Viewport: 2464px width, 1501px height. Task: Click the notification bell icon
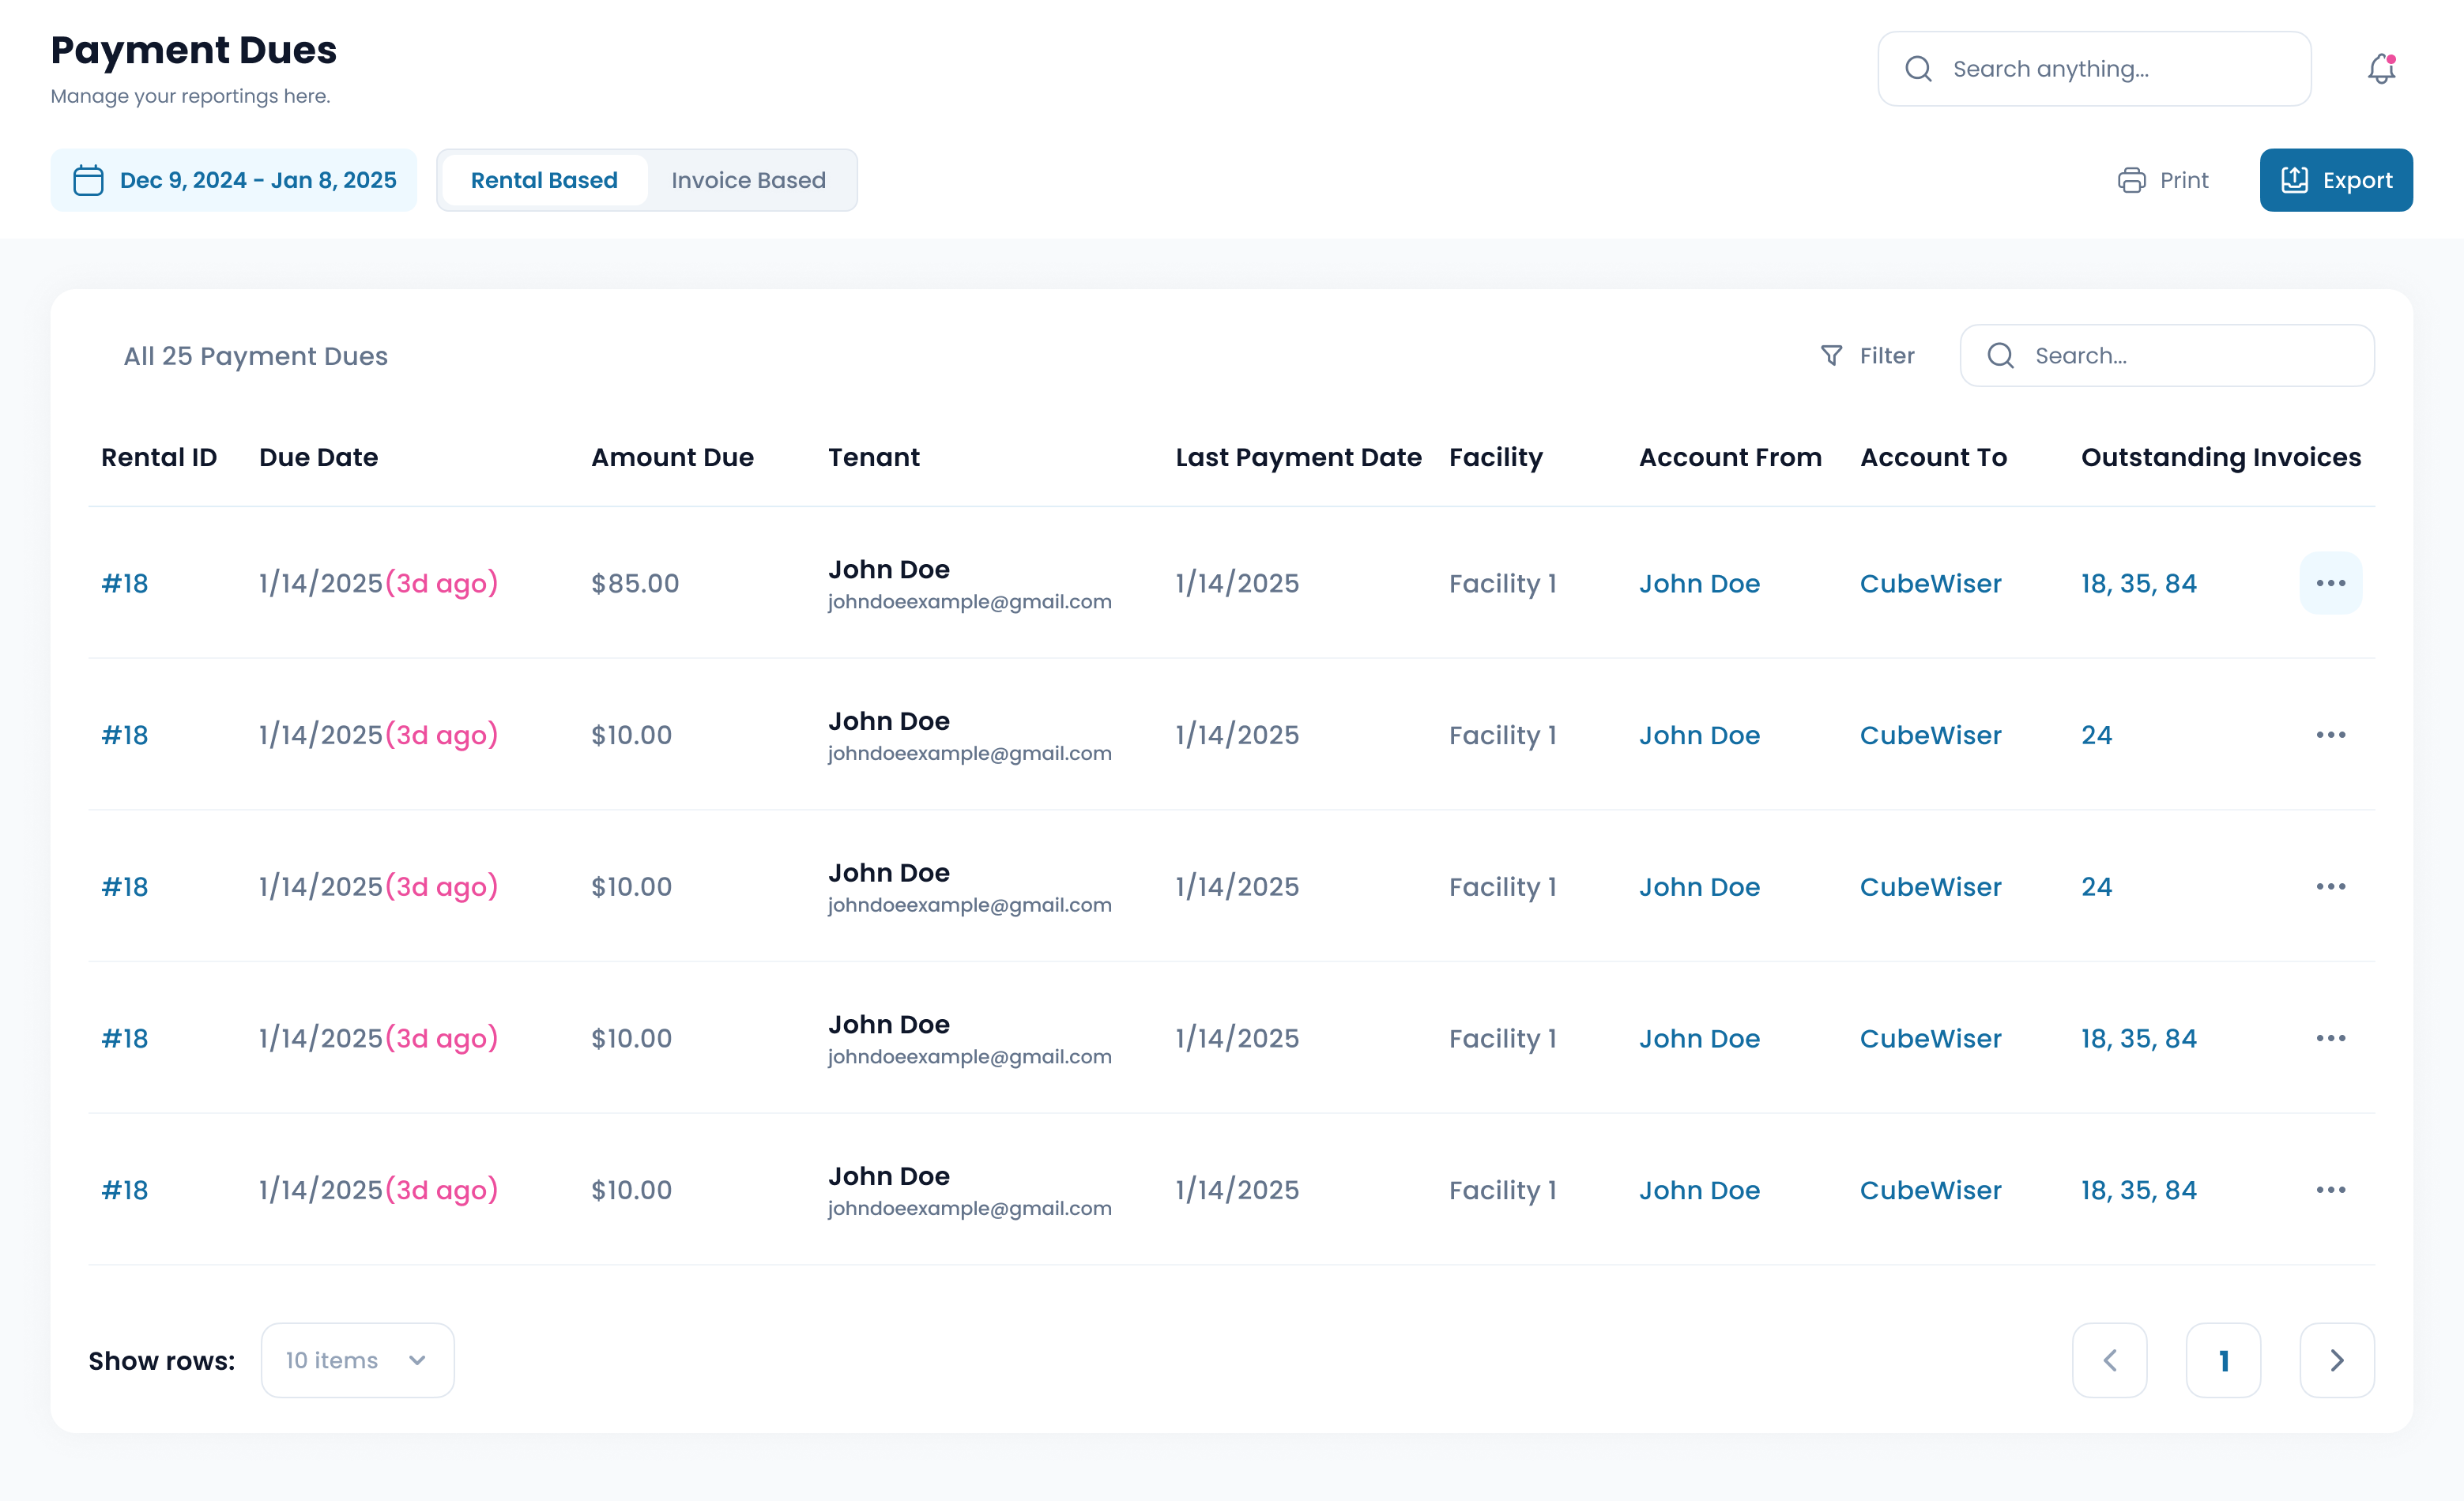tap(2381, 69)
